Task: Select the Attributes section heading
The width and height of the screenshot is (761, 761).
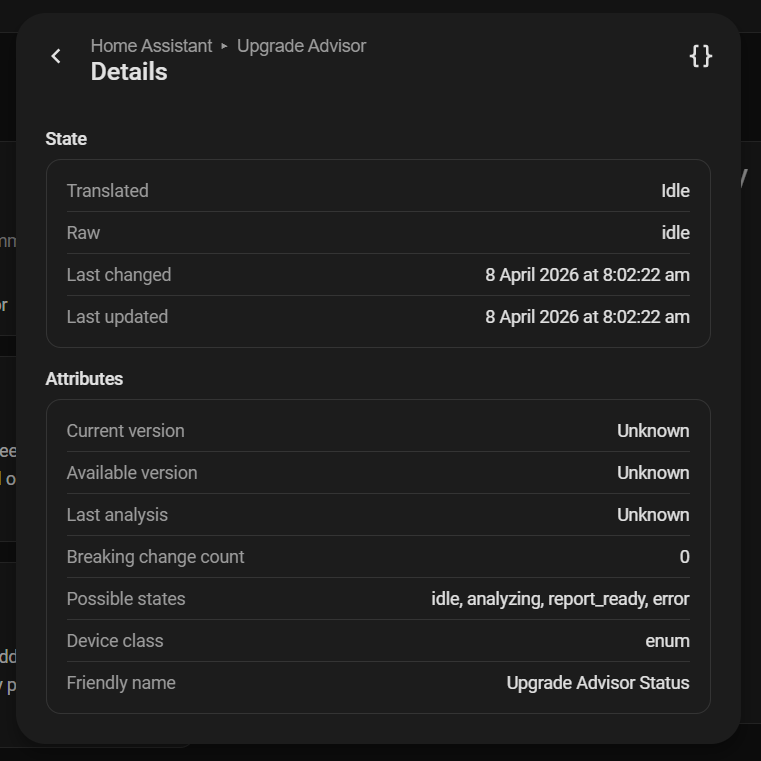Action: pos(84,379)
